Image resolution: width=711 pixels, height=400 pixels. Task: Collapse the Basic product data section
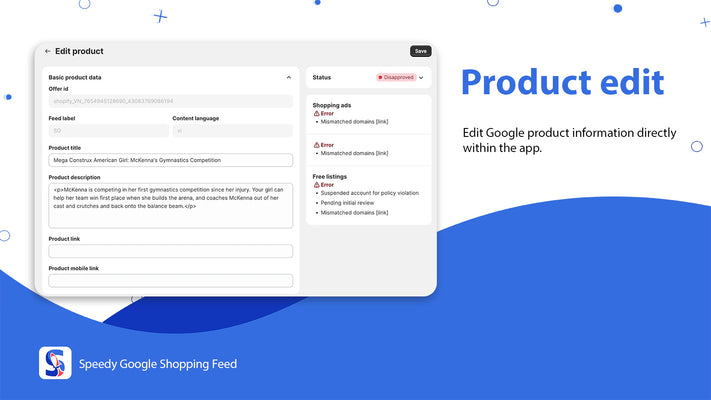tap(289, 77)
